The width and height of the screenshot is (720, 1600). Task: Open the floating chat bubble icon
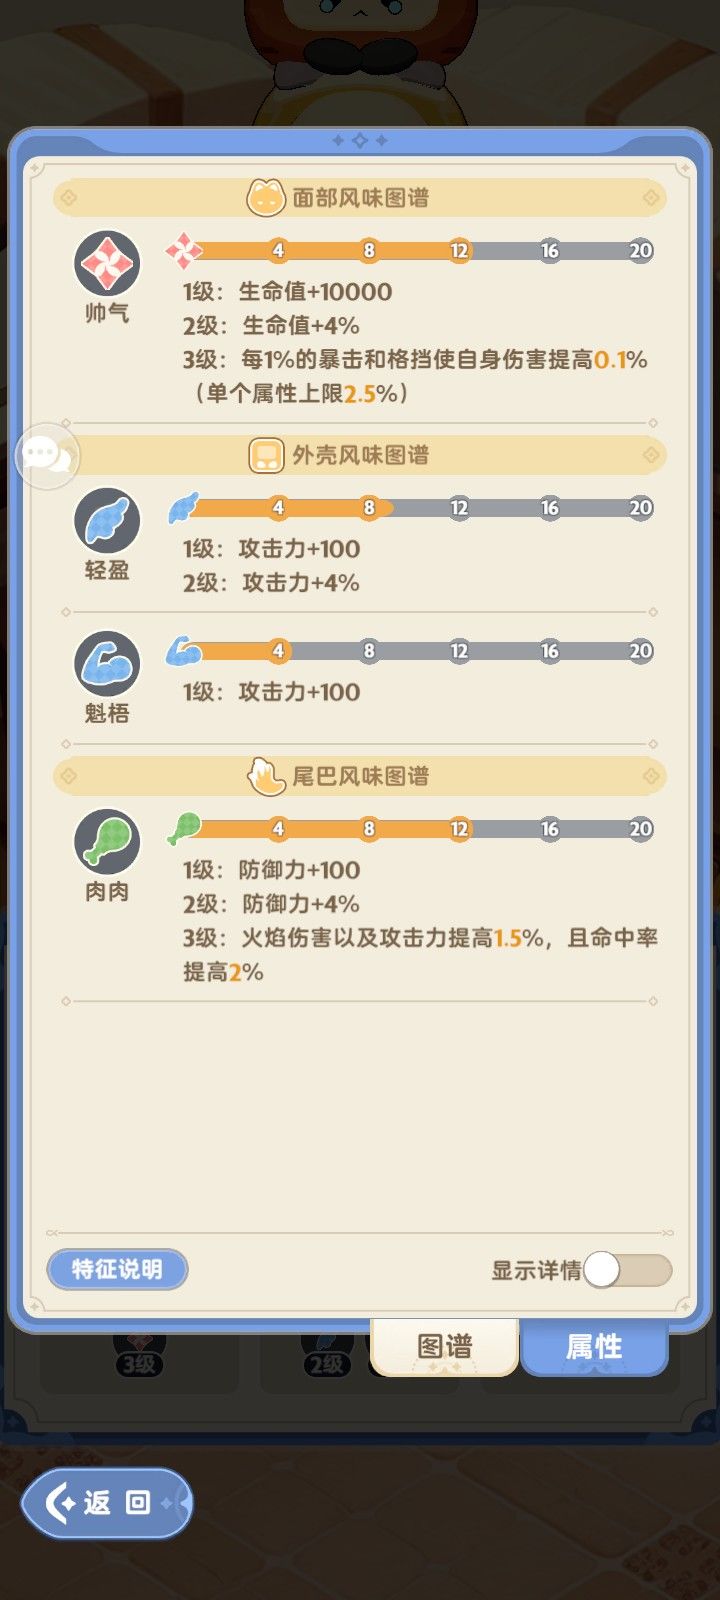tap(47, 456)
